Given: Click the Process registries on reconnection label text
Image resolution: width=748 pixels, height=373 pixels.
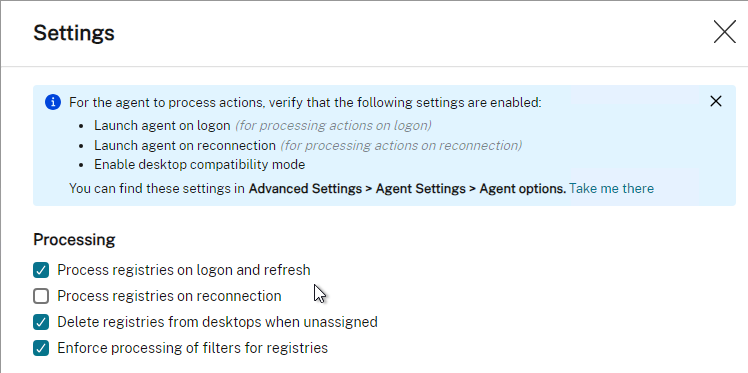Looking at the screenshot, I should pos(169,296).
